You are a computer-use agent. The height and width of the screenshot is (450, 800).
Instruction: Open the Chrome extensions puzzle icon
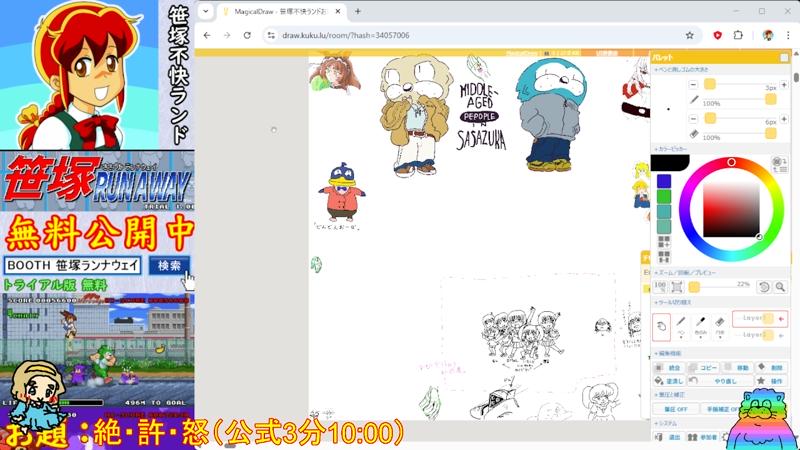click(738, 35)
